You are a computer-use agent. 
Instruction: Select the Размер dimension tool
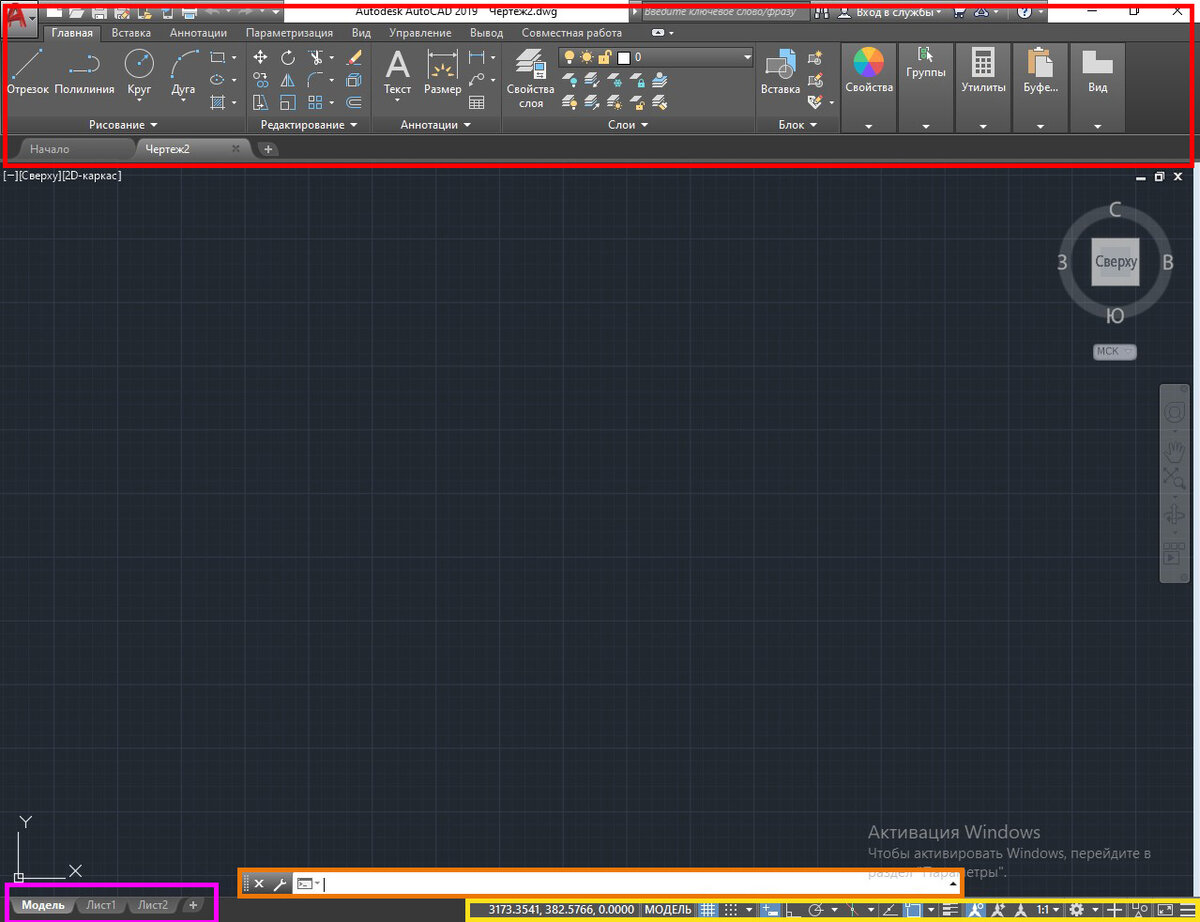point(442,73)
